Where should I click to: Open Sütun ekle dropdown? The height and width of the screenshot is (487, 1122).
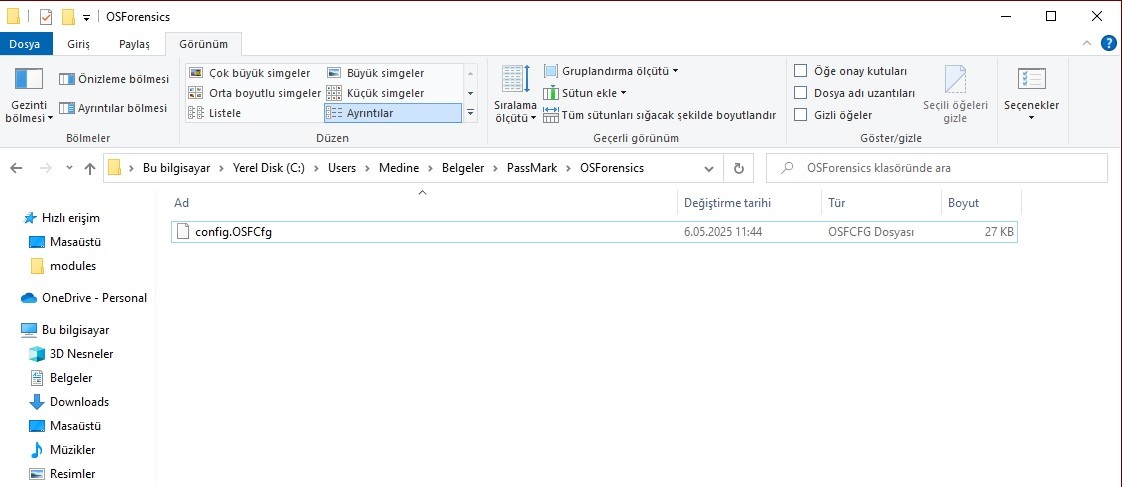pyautogui.click(x=585, y=93)
